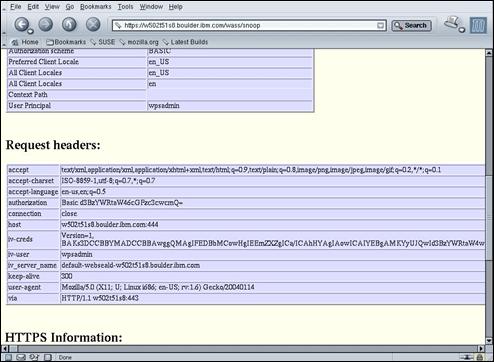Open the Help menu
The image size is (494, 362).
click(175, 7)
